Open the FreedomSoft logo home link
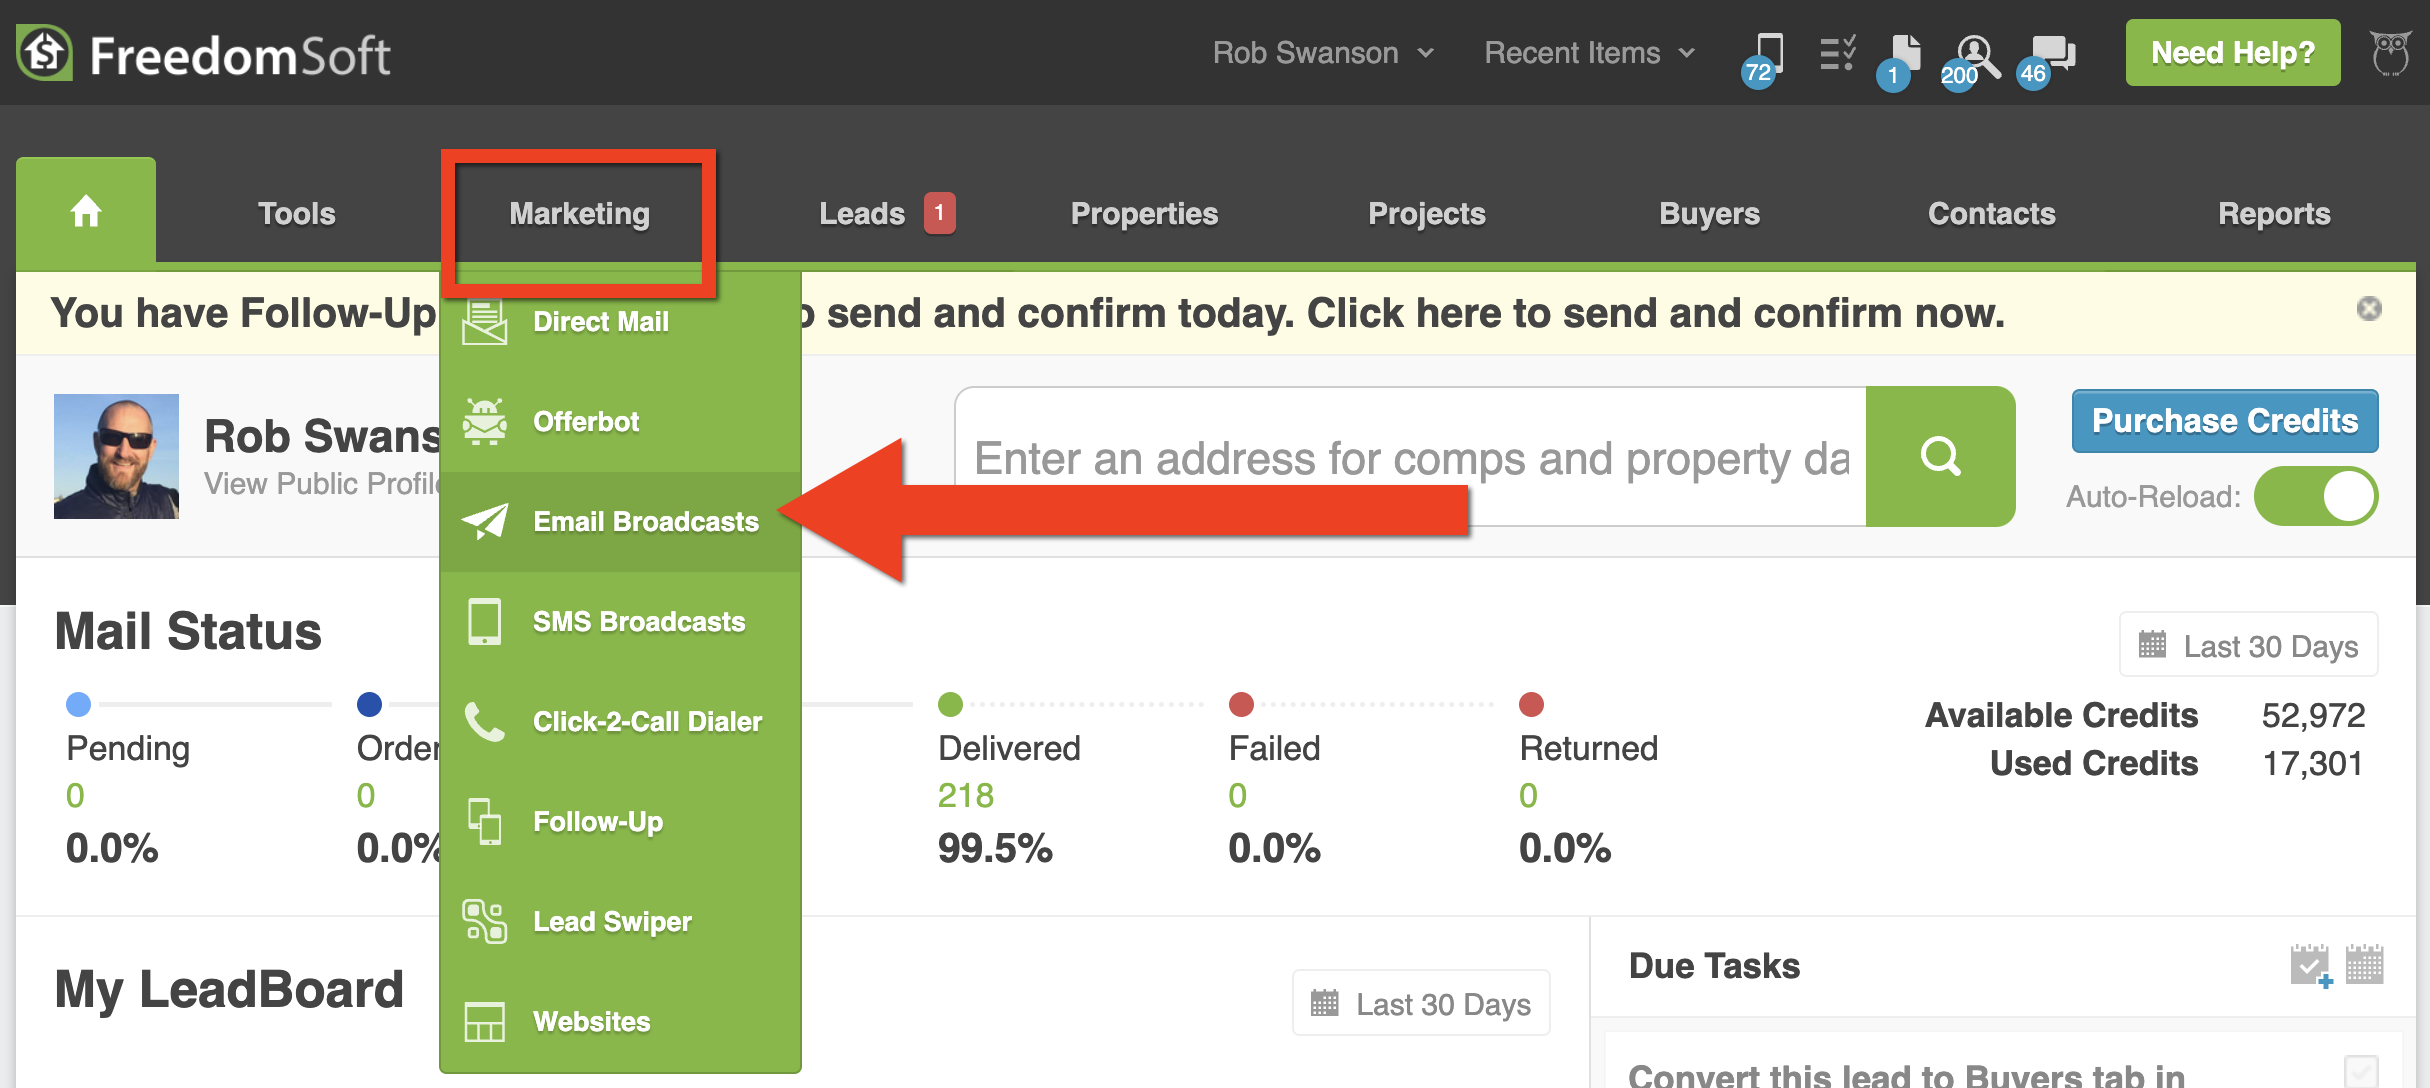Screen dimensions: 2430x1088 point(204,54)
